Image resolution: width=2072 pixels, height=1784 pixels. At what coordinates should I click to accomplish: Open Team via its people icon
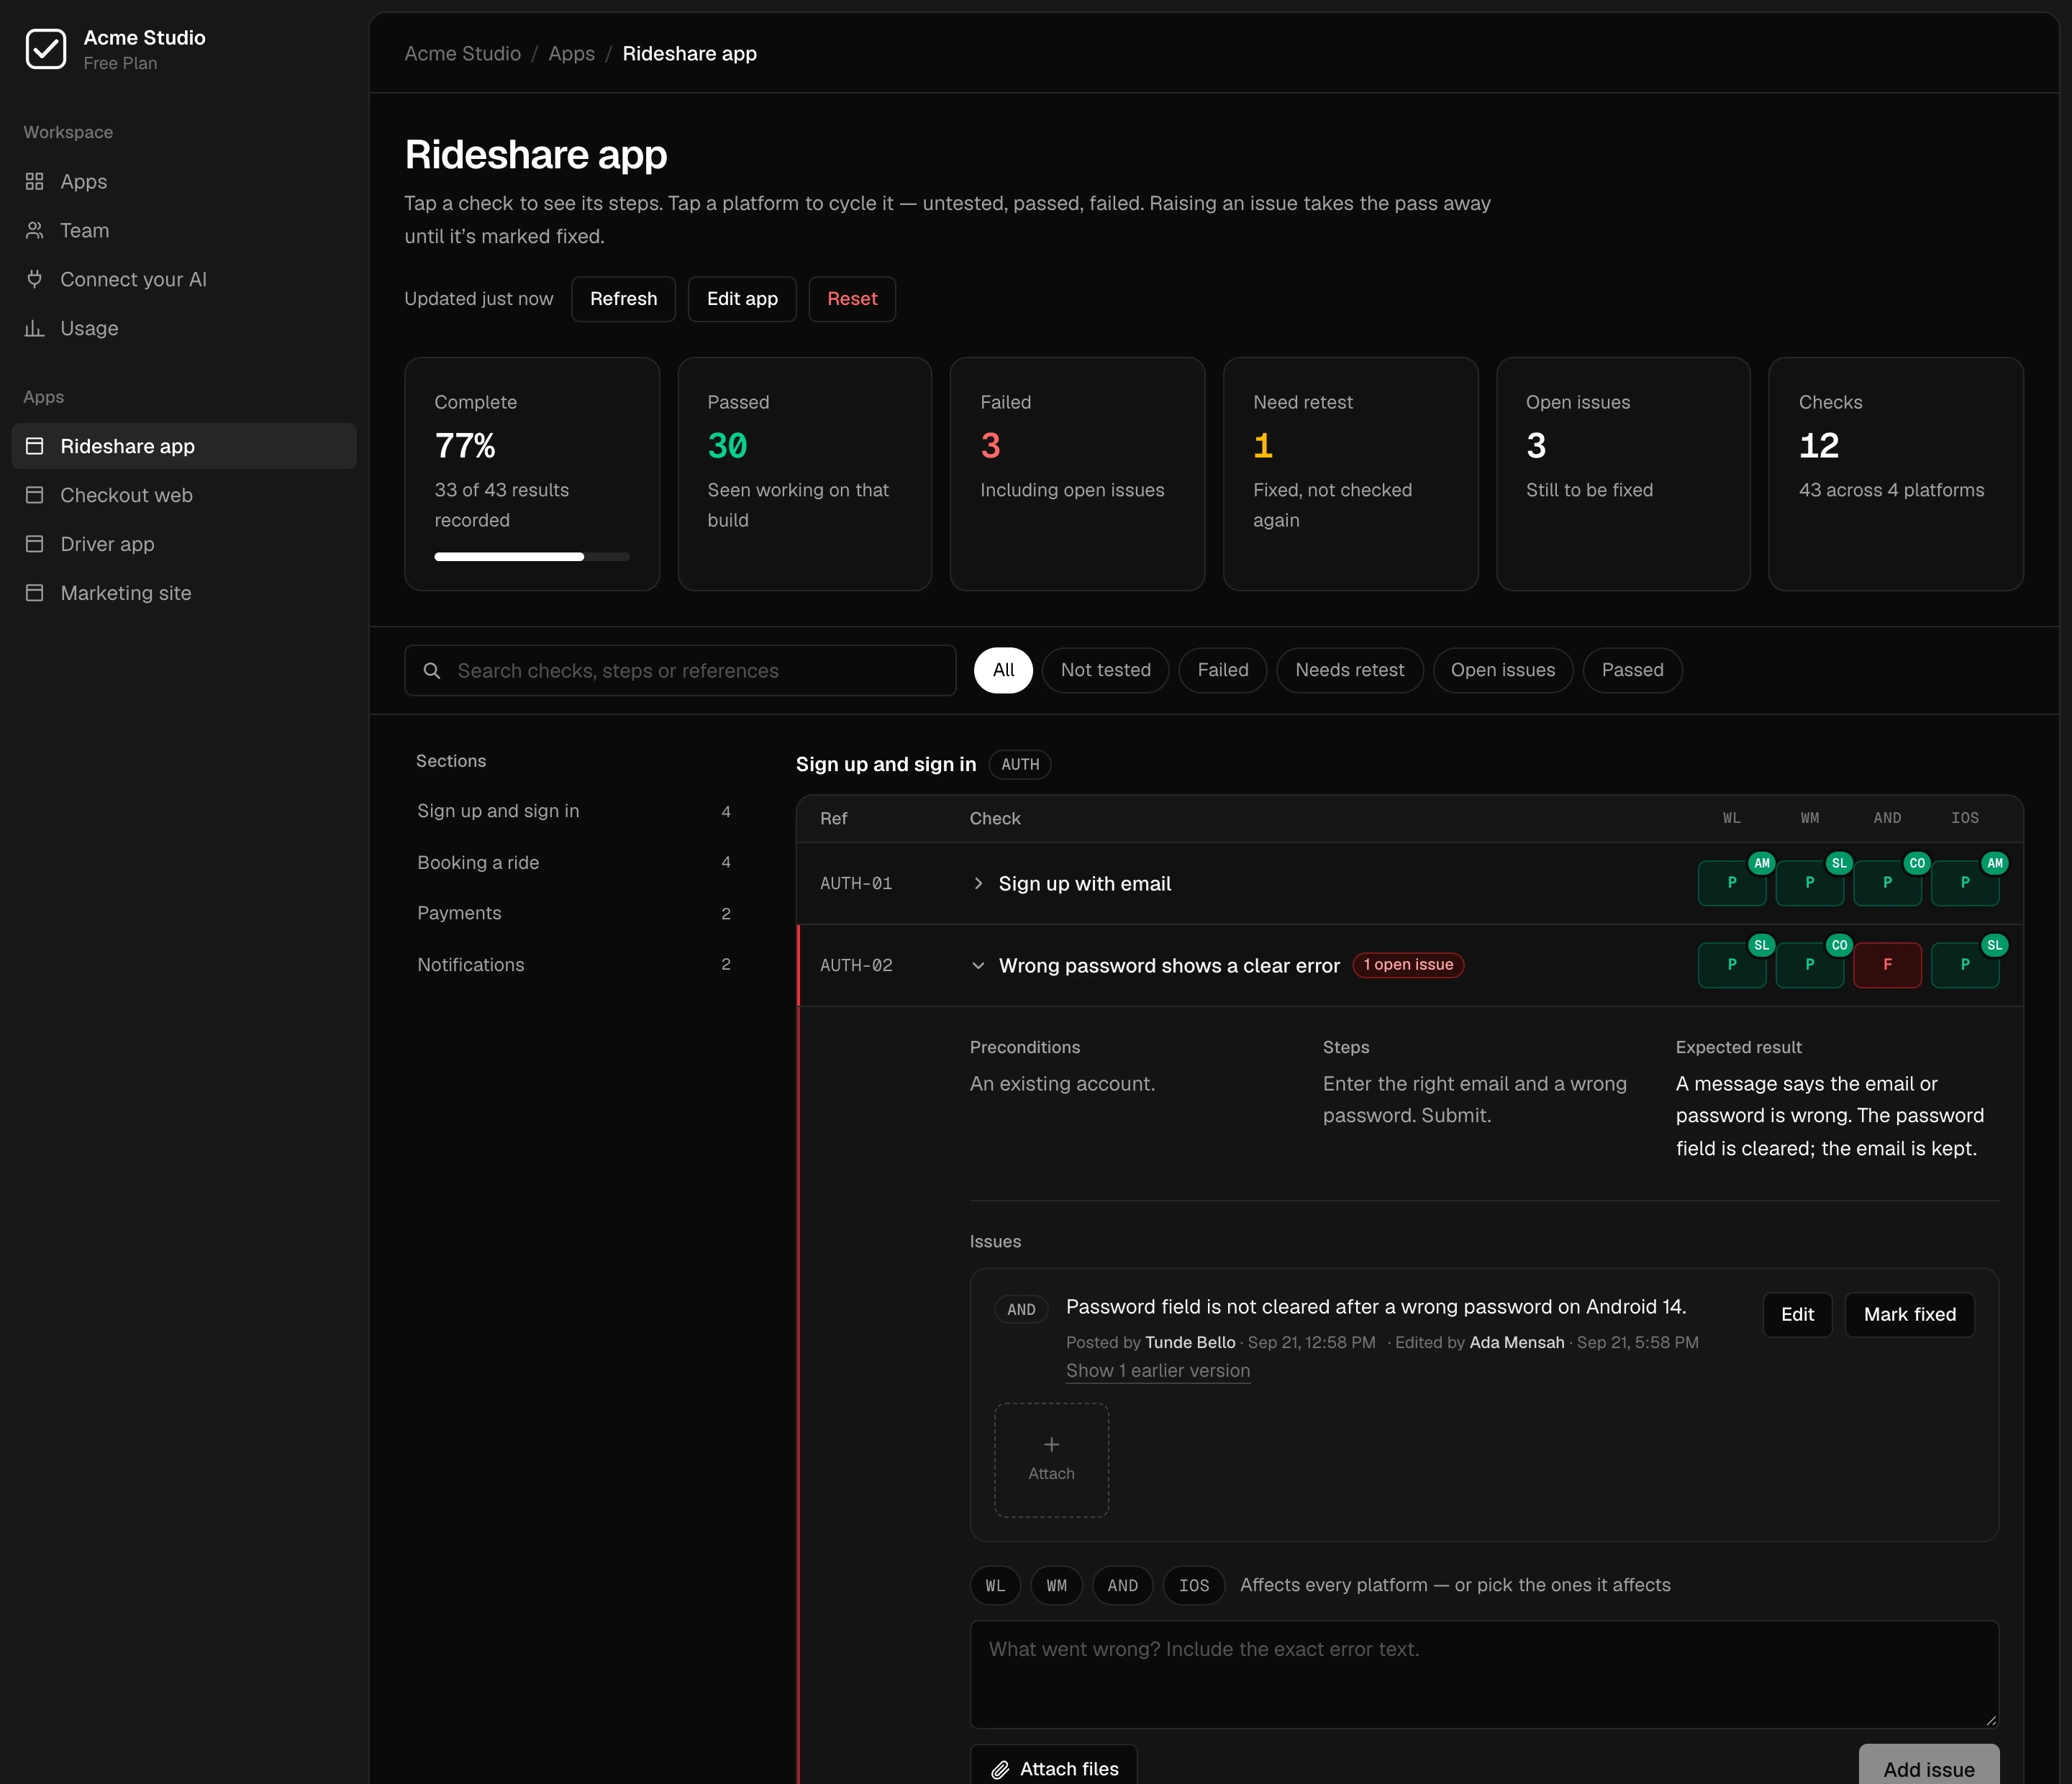(x=34, y=230)
